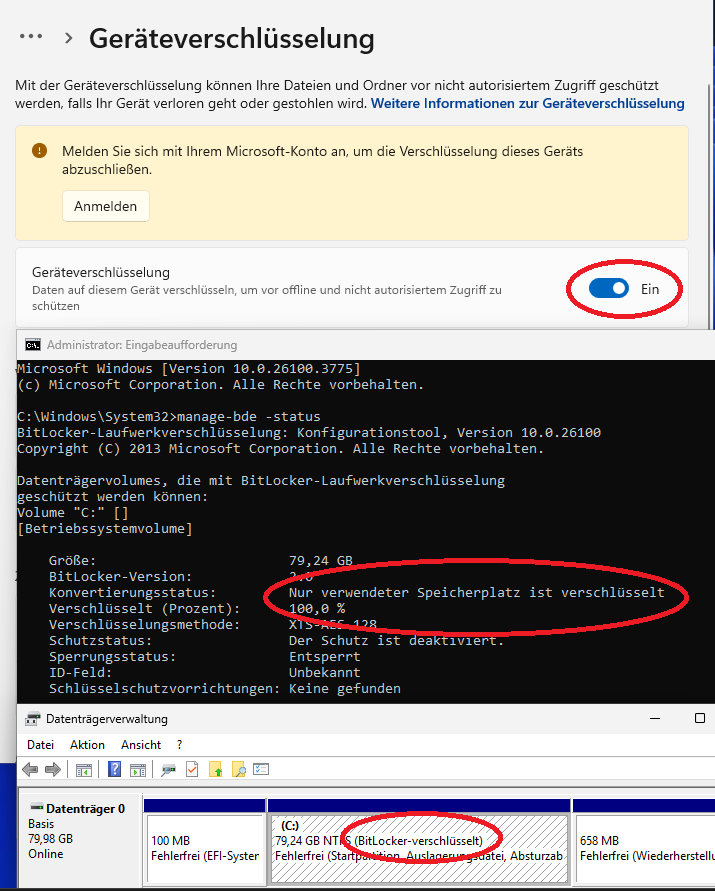Click the Verschlüsselungsmethode line
The width and height of the screenshot is (715, 891).
click(x=213, y=624)
